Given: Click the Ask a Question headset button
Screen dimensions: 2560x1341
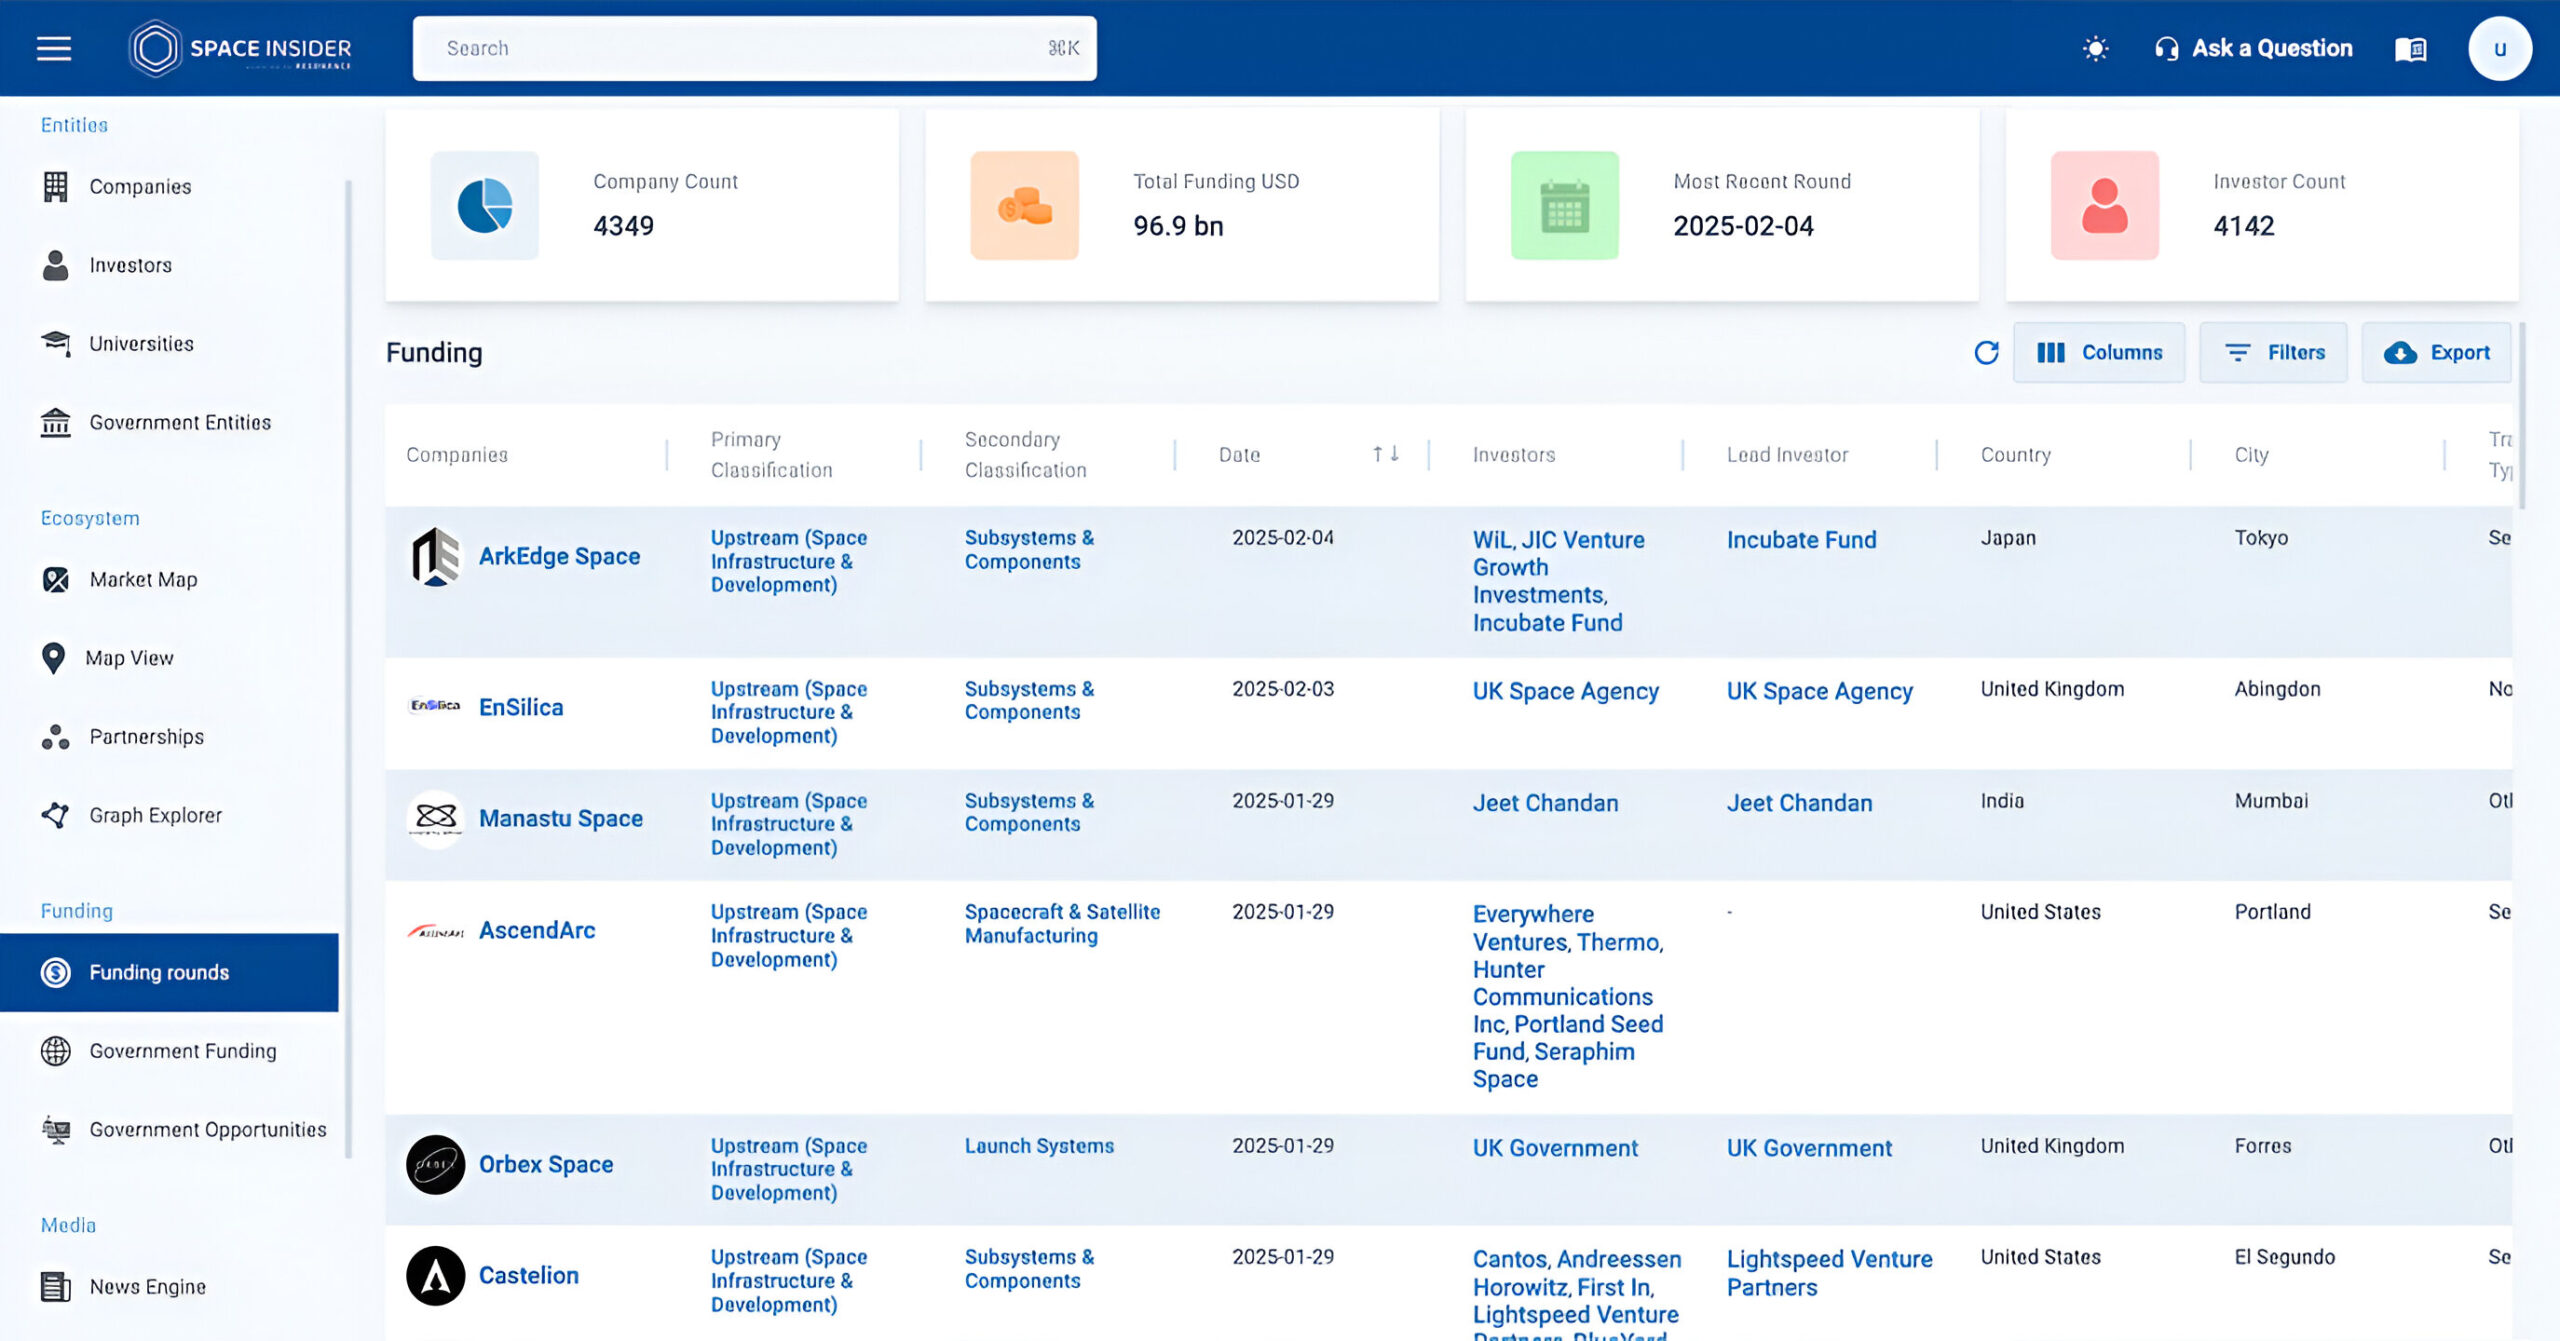Looking at the screenshot, I should 2253,48.
